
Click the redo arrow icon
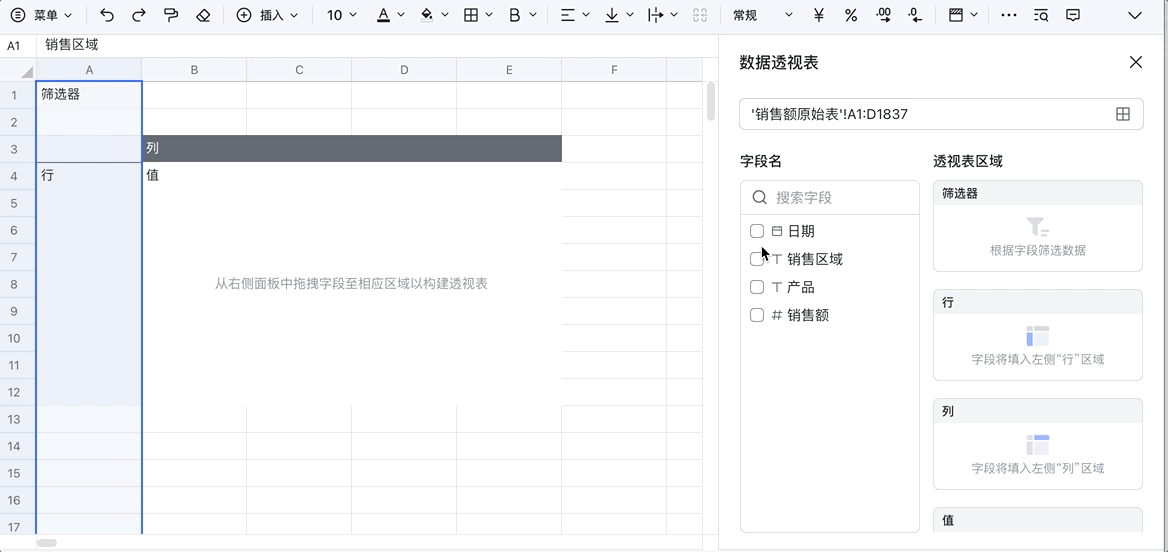pyautogui.click(x=139, y=15)
